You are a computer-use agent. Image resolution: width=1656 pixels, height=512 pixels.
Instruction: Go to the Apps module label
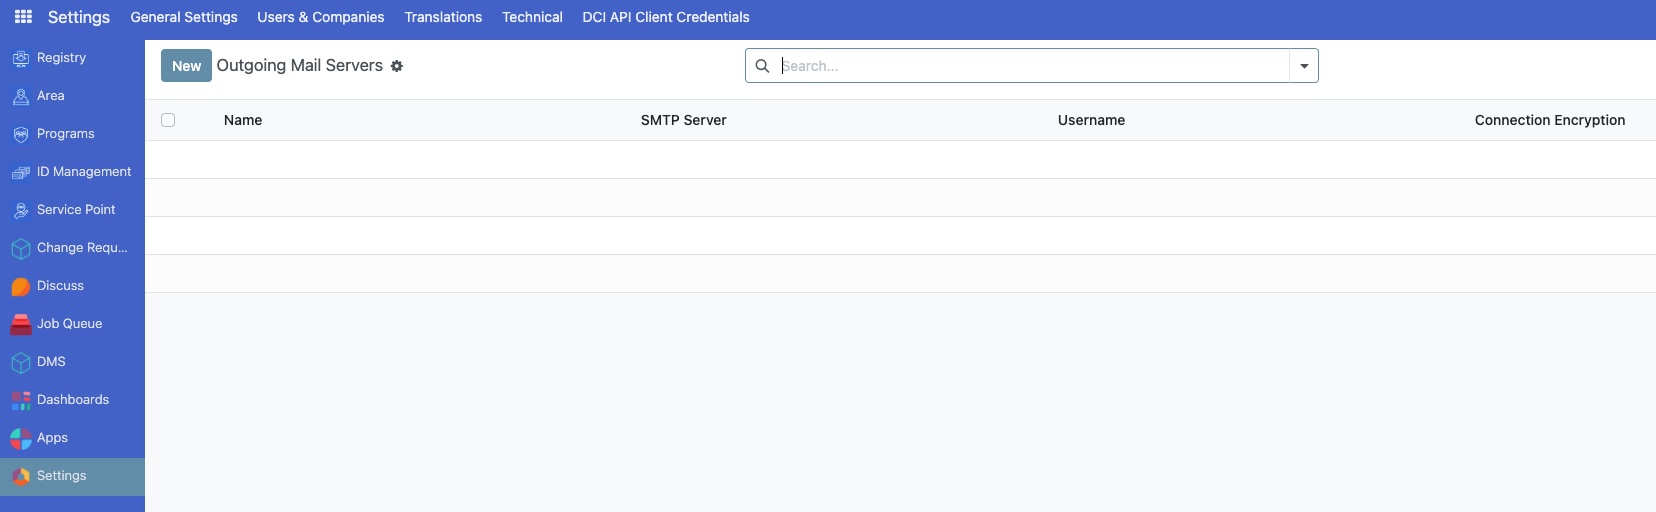pos(52,438)
